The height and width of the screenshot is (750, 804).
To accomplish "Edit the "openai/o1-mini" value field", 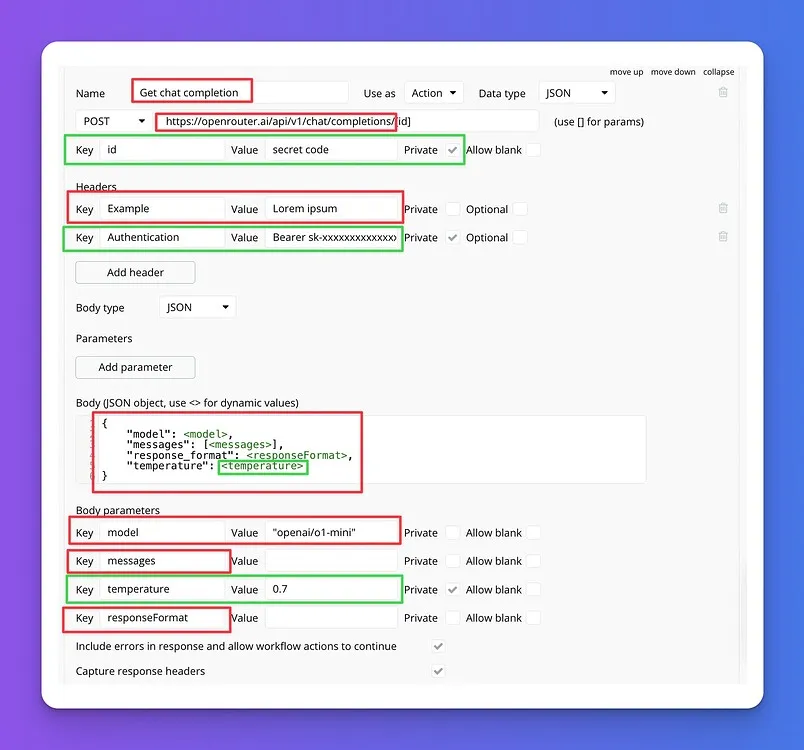I will [331, 532].
